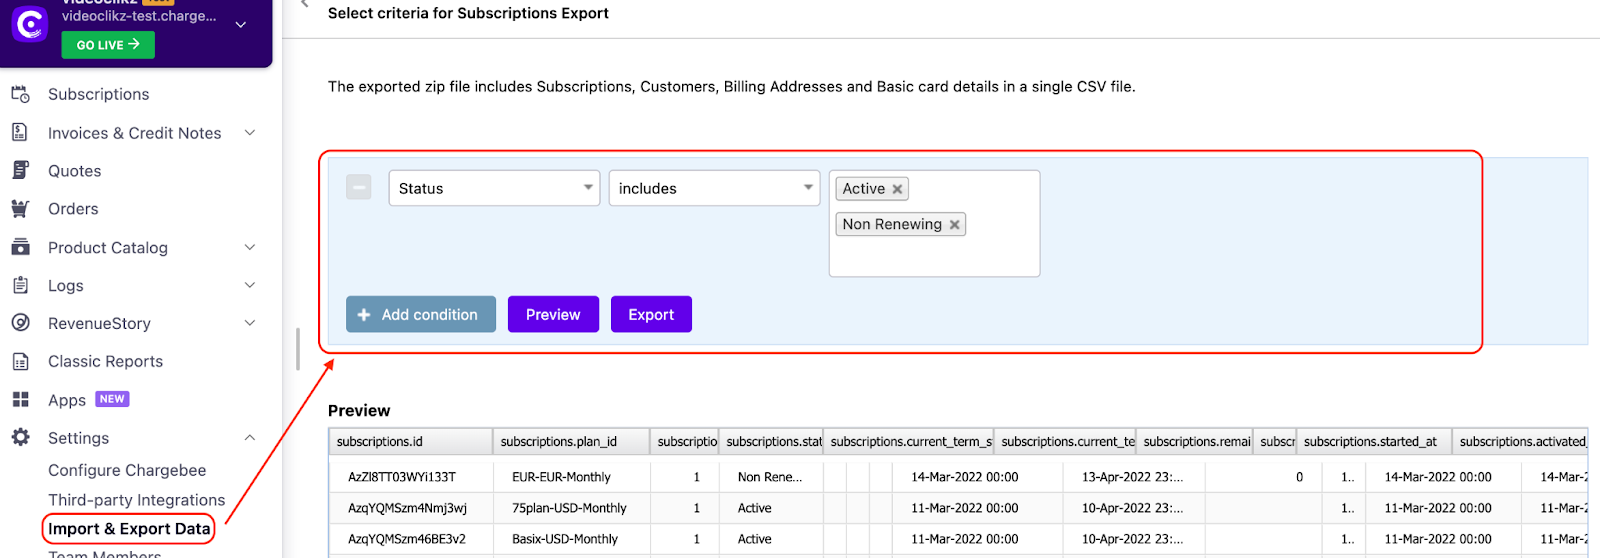Collapse the Settings section chevron
The height and width of the screenshot is (558, 1600).
coord(250,437)
